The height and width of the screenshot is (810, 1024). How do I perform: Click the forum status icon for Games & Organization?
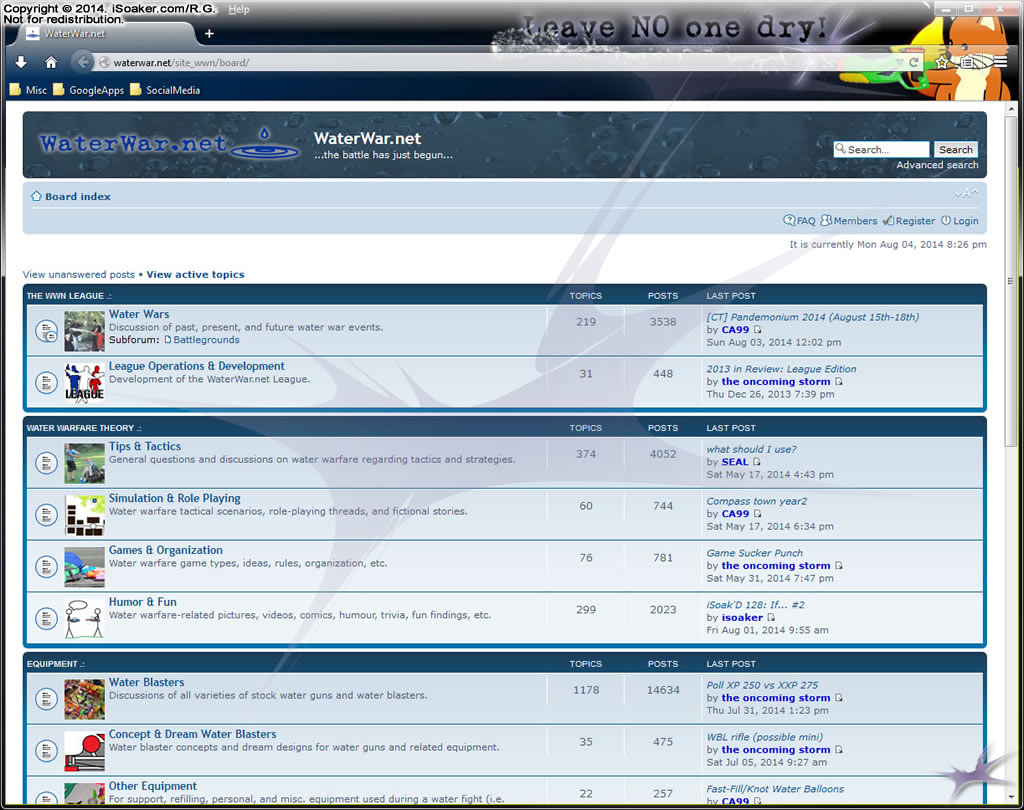[46, 566]
